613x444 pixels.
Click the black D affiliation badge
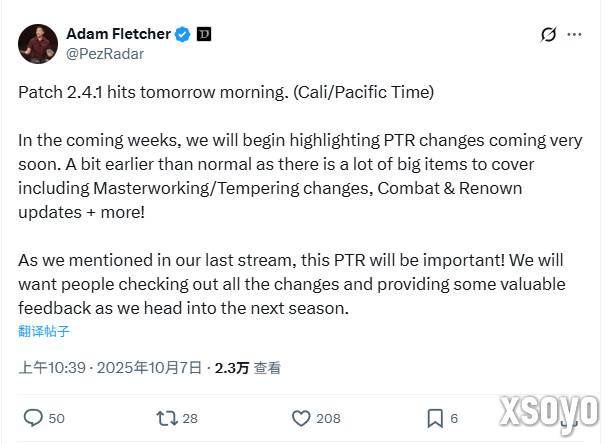point(203,34)
